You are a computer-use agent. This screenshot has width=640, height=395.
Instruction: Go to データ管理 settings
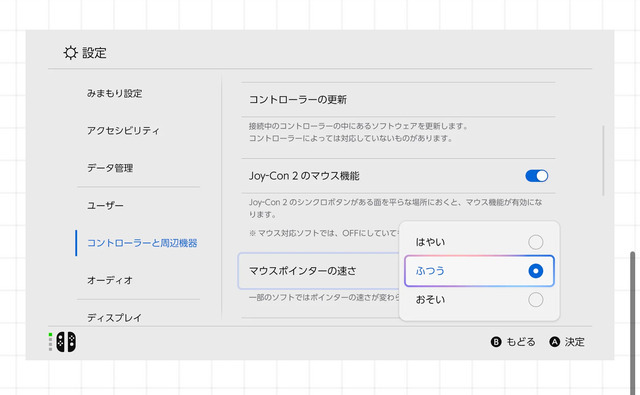pos(110,168)
